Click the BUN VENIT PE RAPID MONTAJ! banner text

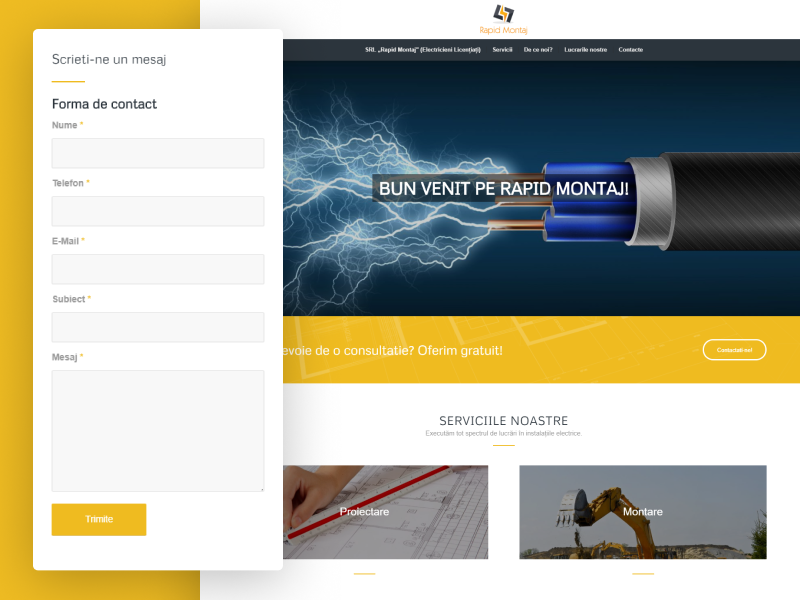click(503, 188)
